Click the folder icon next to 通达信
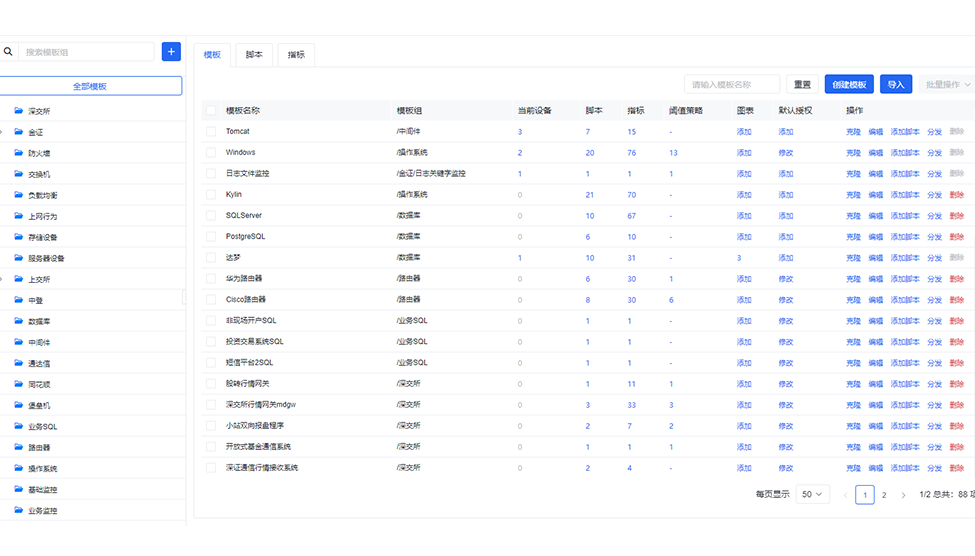Image resolution: width=975 pixels, height=556 pixels. [19, 363]
